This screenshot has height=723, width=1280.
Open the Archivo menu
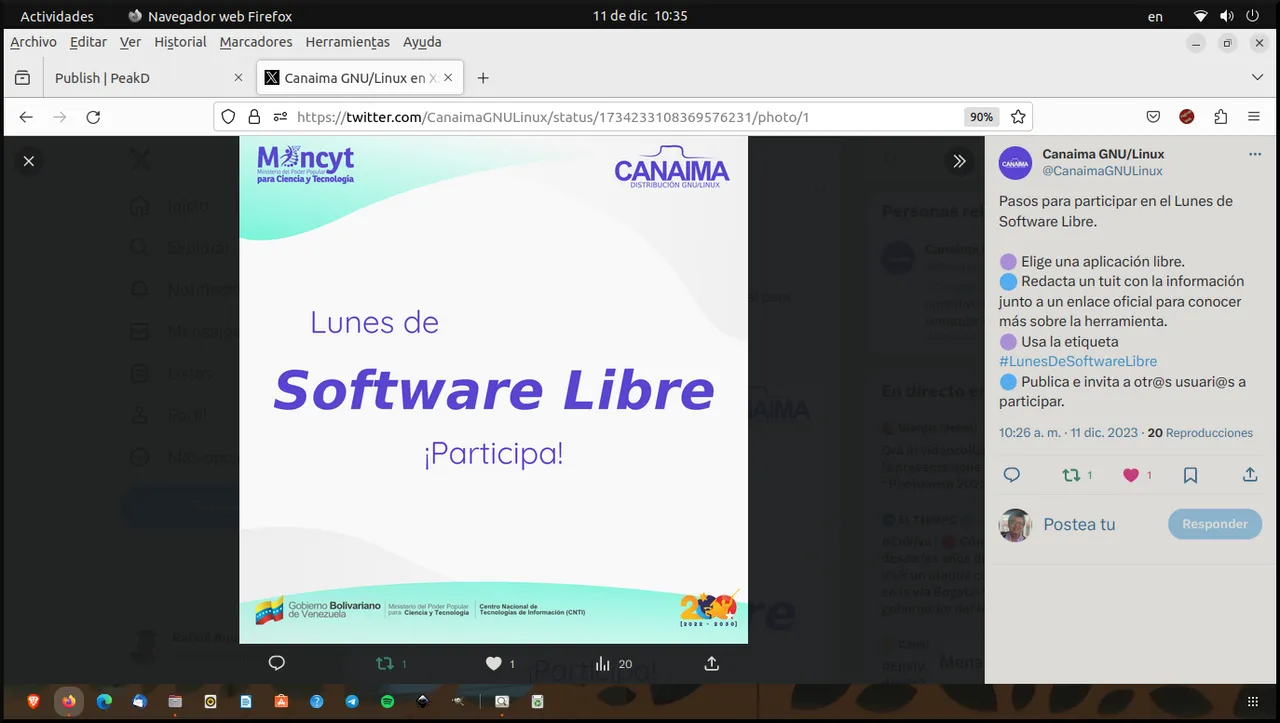[x=33, y=42]
